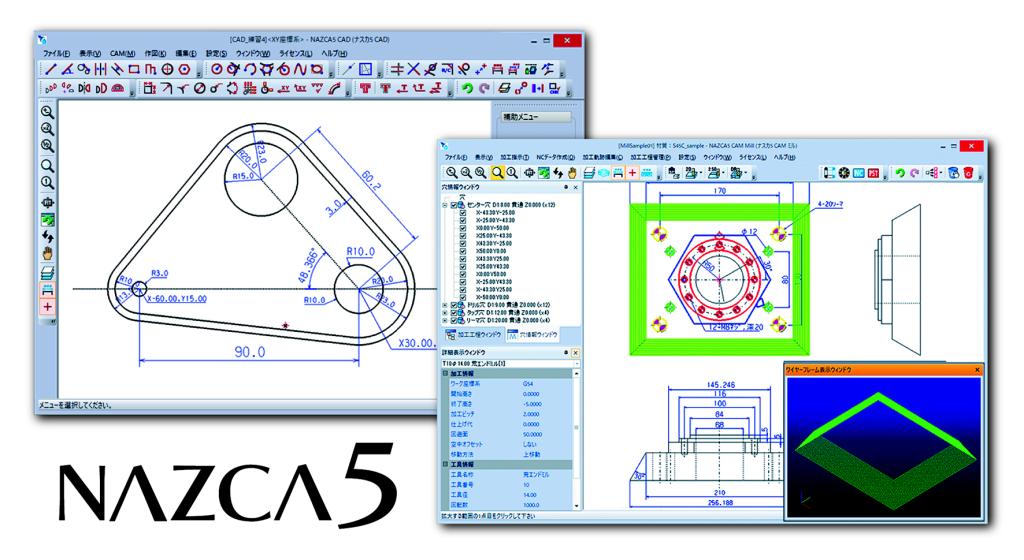Click the zoom in magnifier in CAD sidebar
Screen dimensions: 1024x560
click(x=47, y=112)
